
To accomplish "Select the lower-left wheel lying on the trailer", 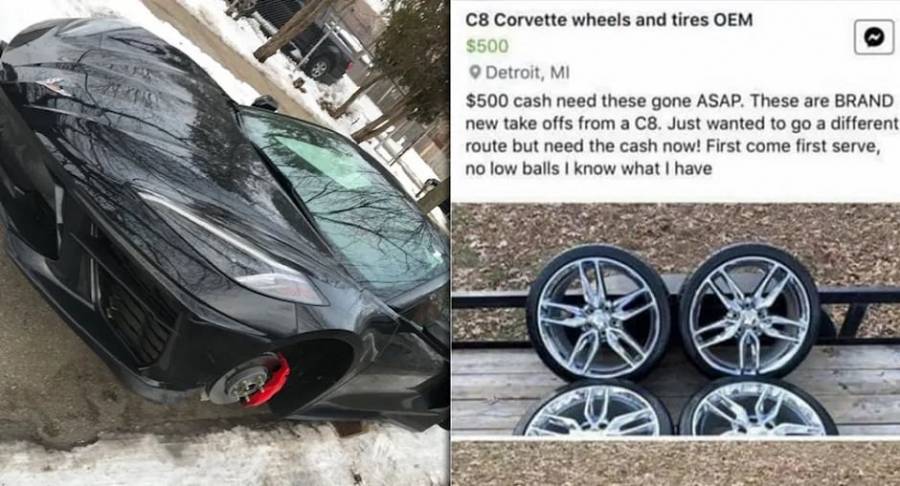I will [x=593, y=410].
